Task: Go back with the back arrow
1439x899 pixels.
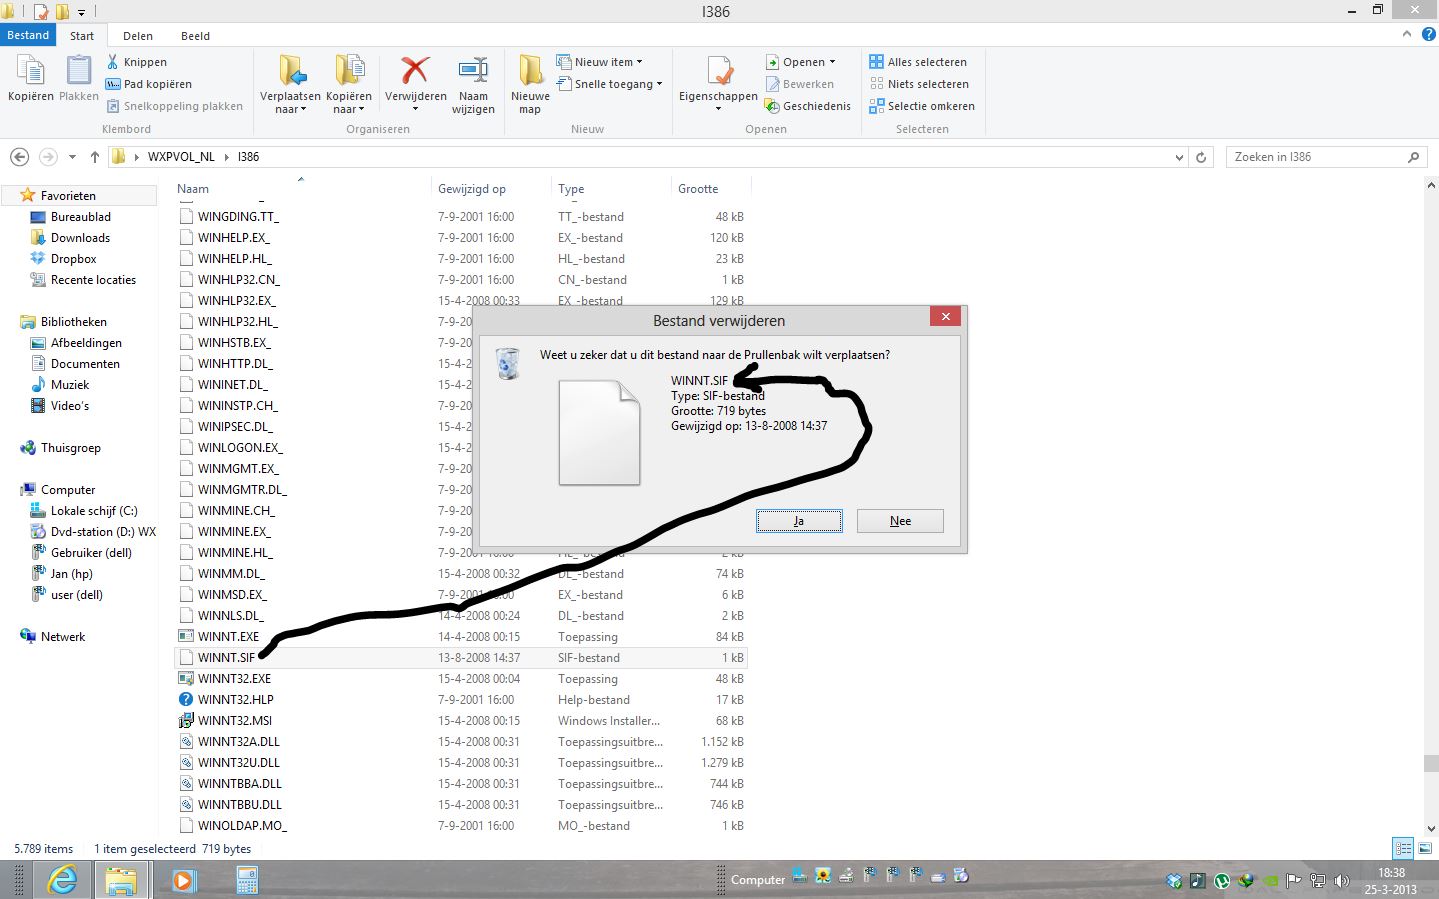Action: [x=19, y=157]
